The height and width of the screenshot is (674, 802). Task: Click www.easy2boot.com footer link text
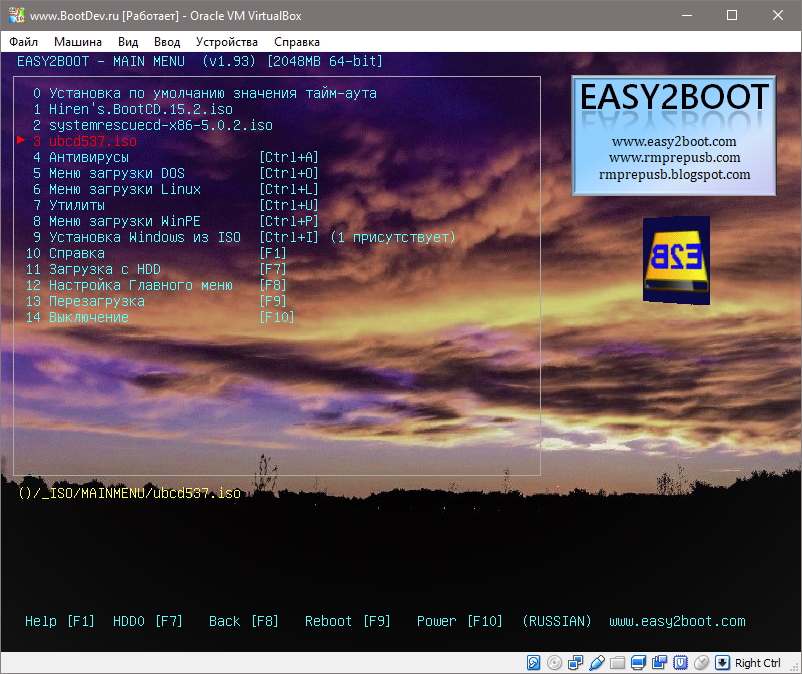click(x=677, y=621)
